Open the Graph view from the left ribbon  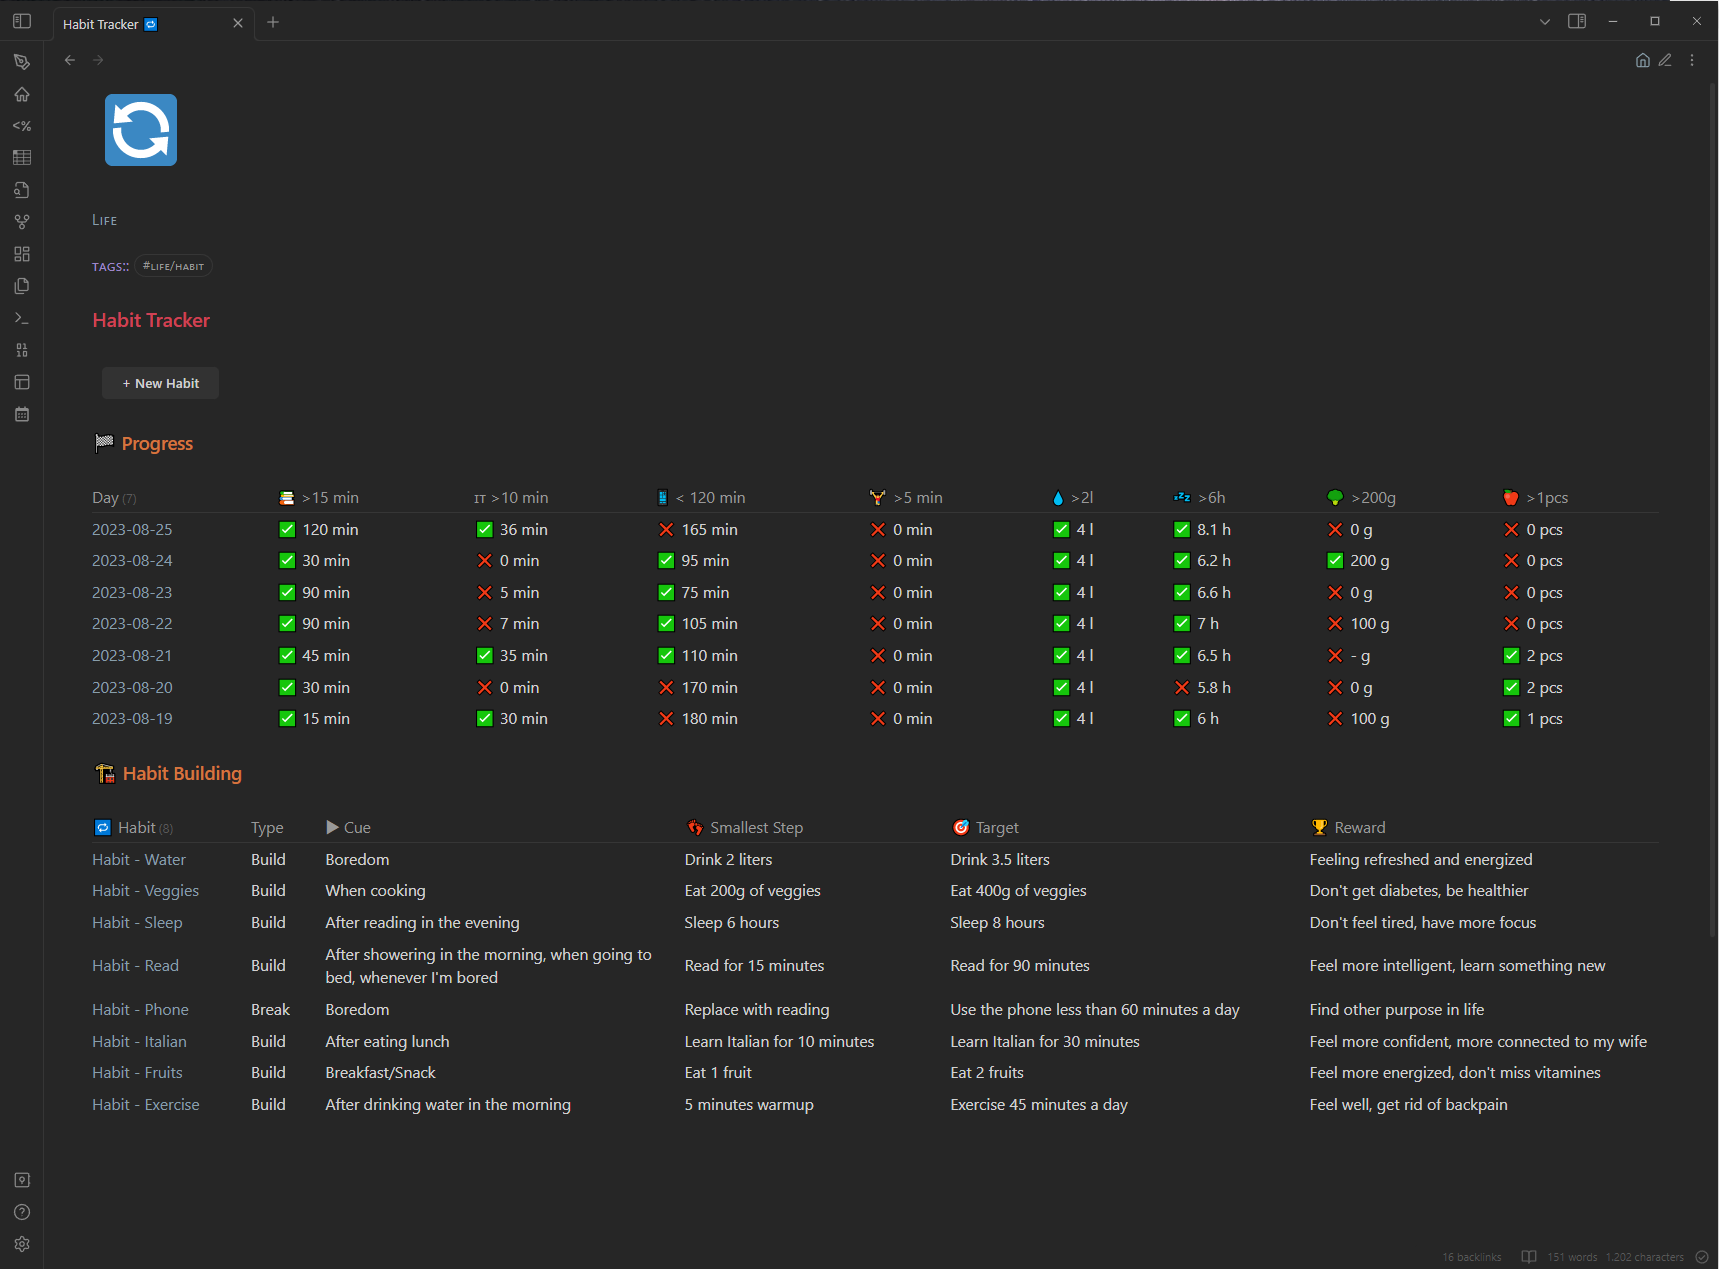click(x=22, y=221)
